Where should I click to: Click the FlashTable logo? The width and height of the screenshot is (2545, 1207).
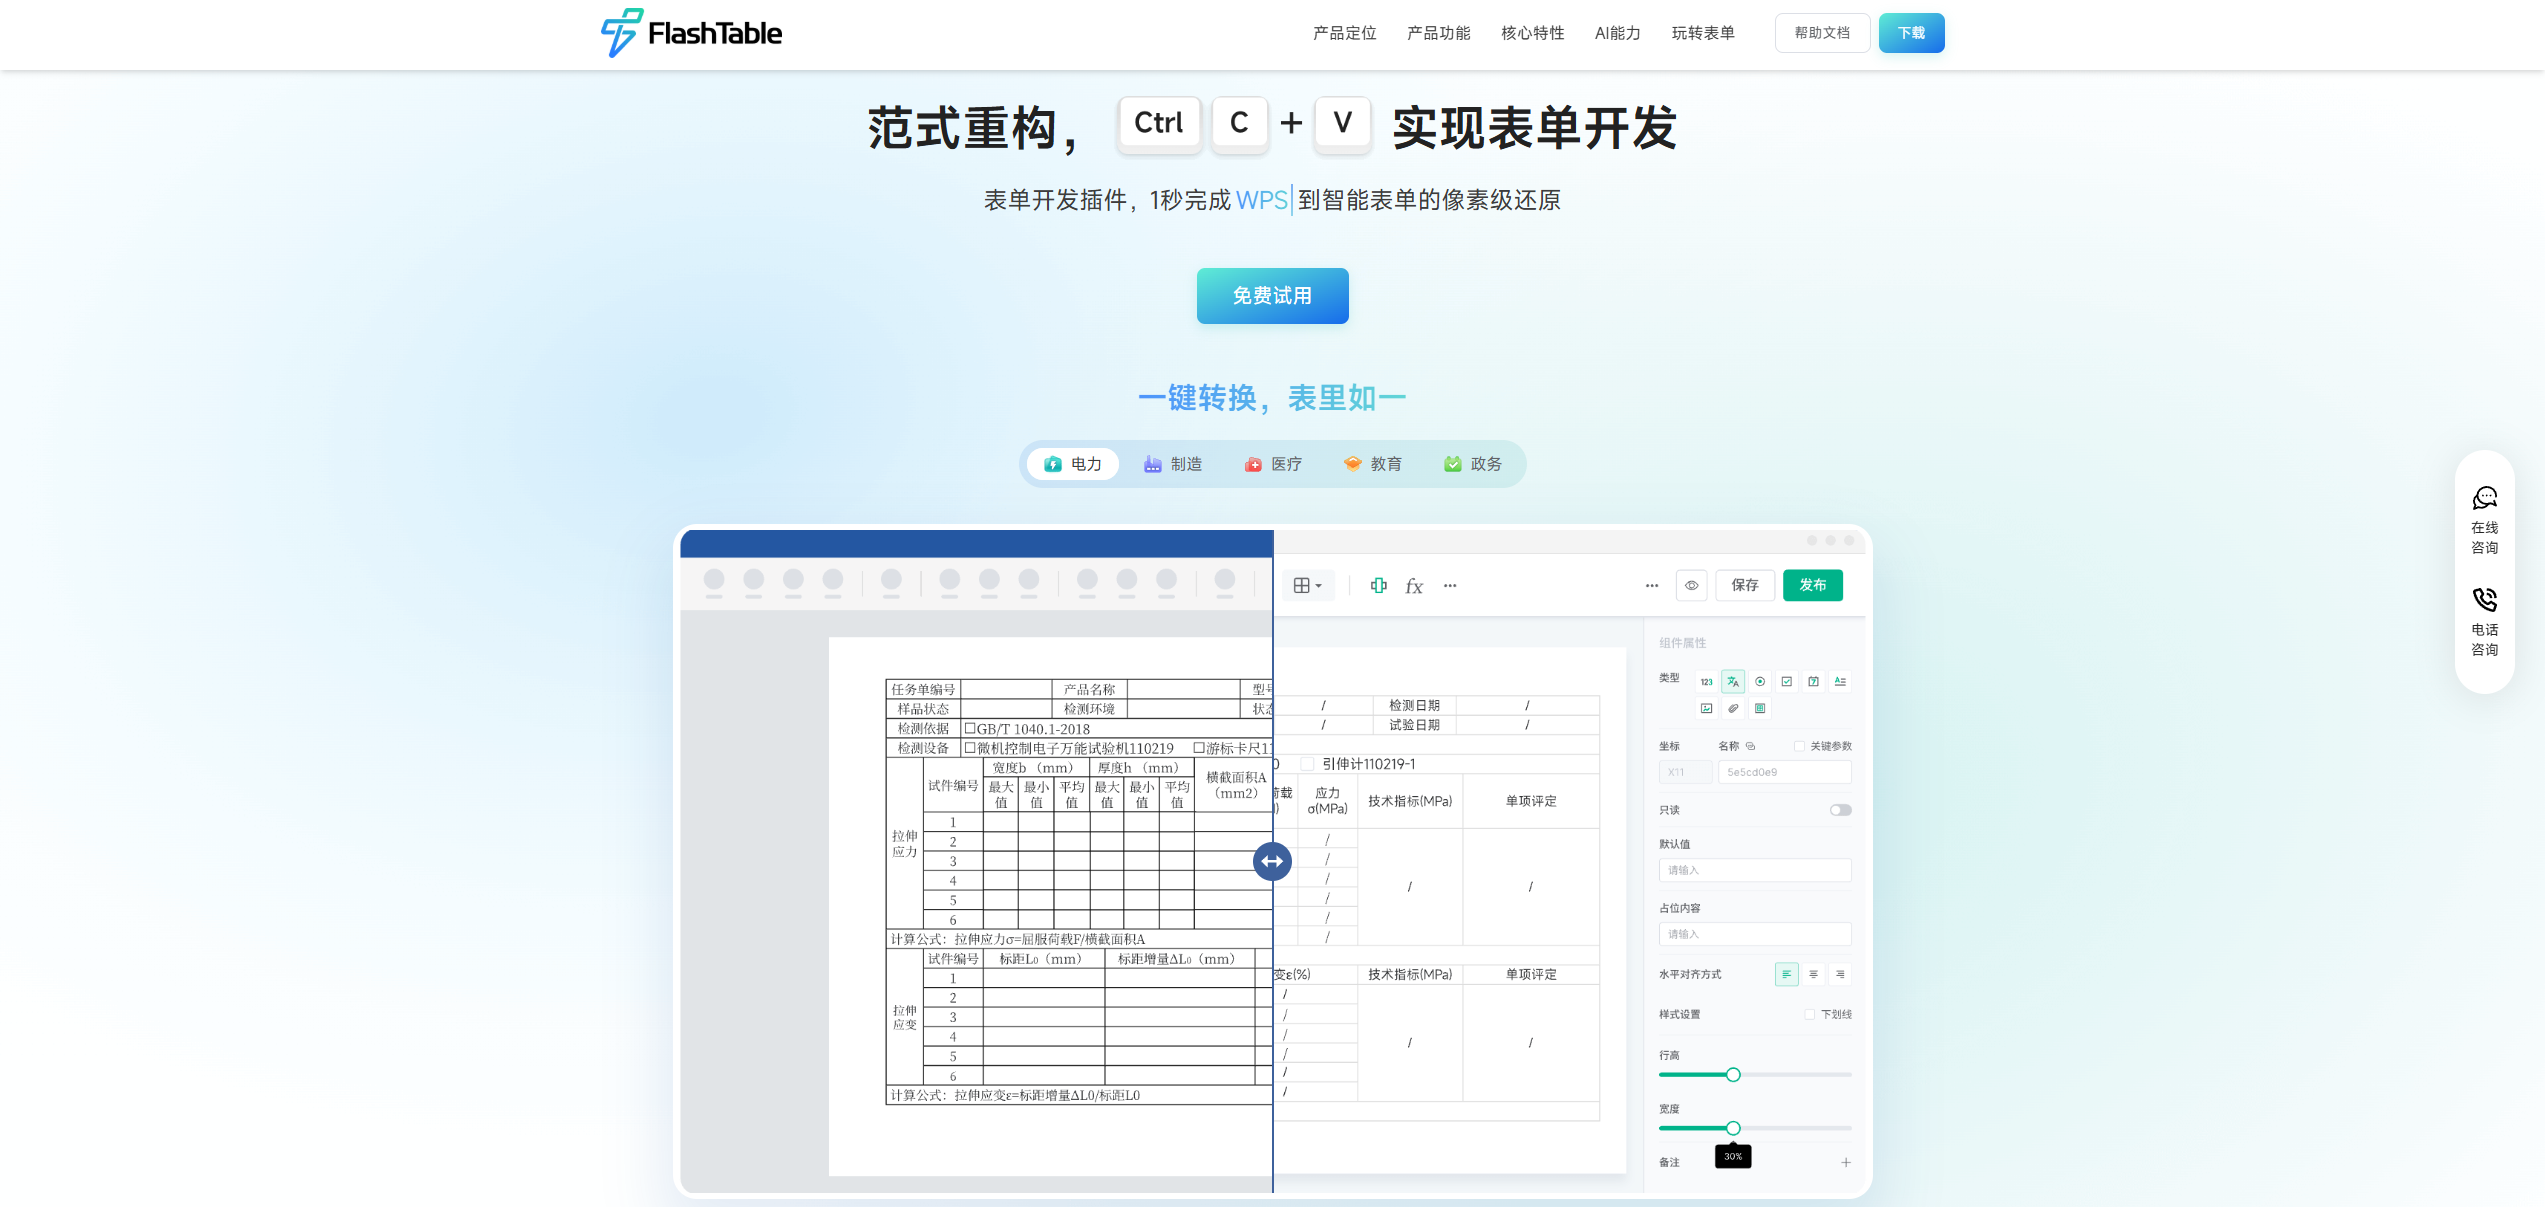point(691,33)
